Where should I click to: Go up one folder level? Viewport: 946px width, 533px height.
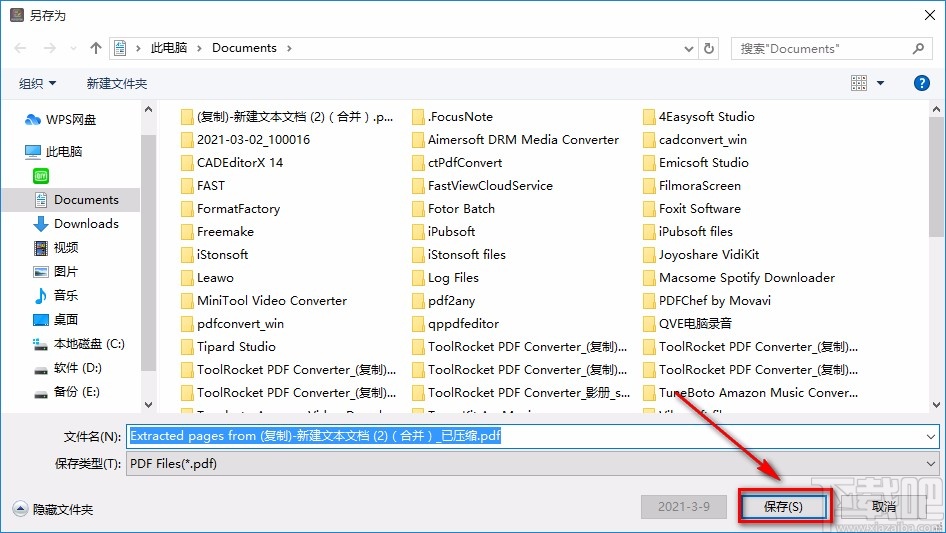95,48
